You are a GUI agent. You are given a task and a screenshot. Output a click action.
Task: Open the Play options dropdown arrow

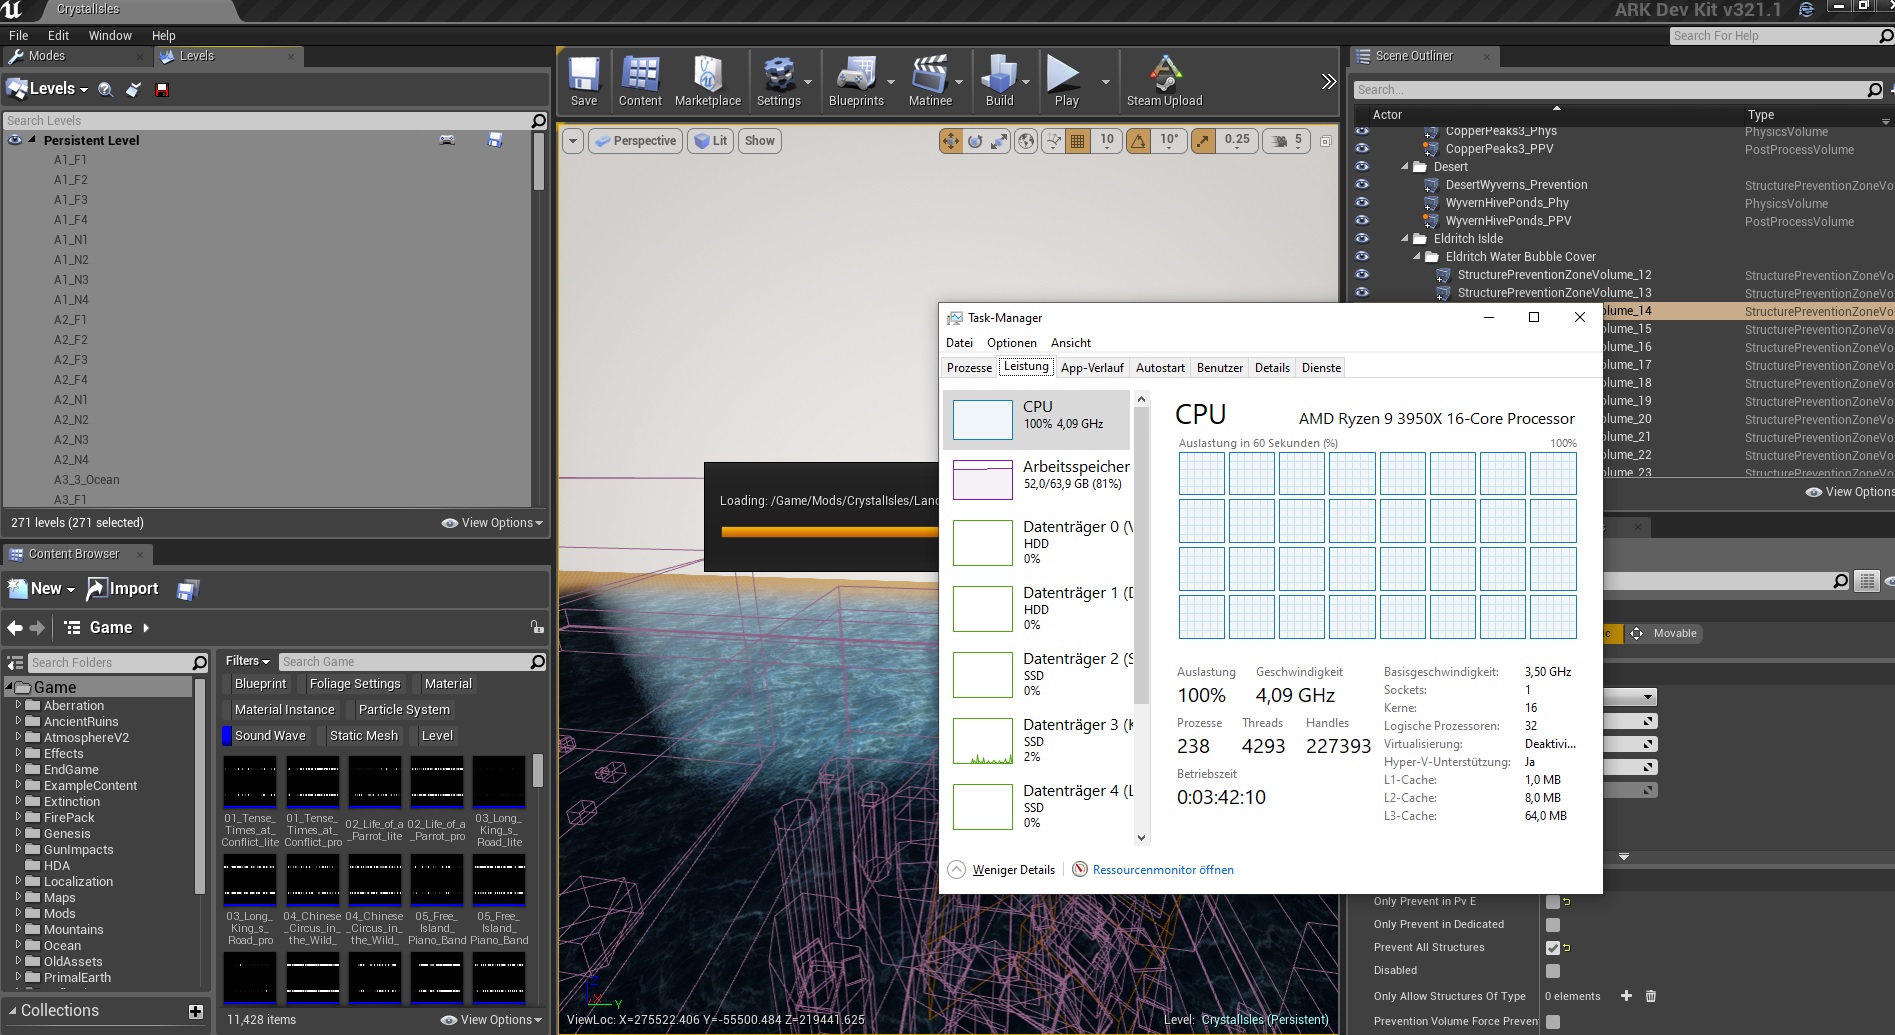[1105, 82]
